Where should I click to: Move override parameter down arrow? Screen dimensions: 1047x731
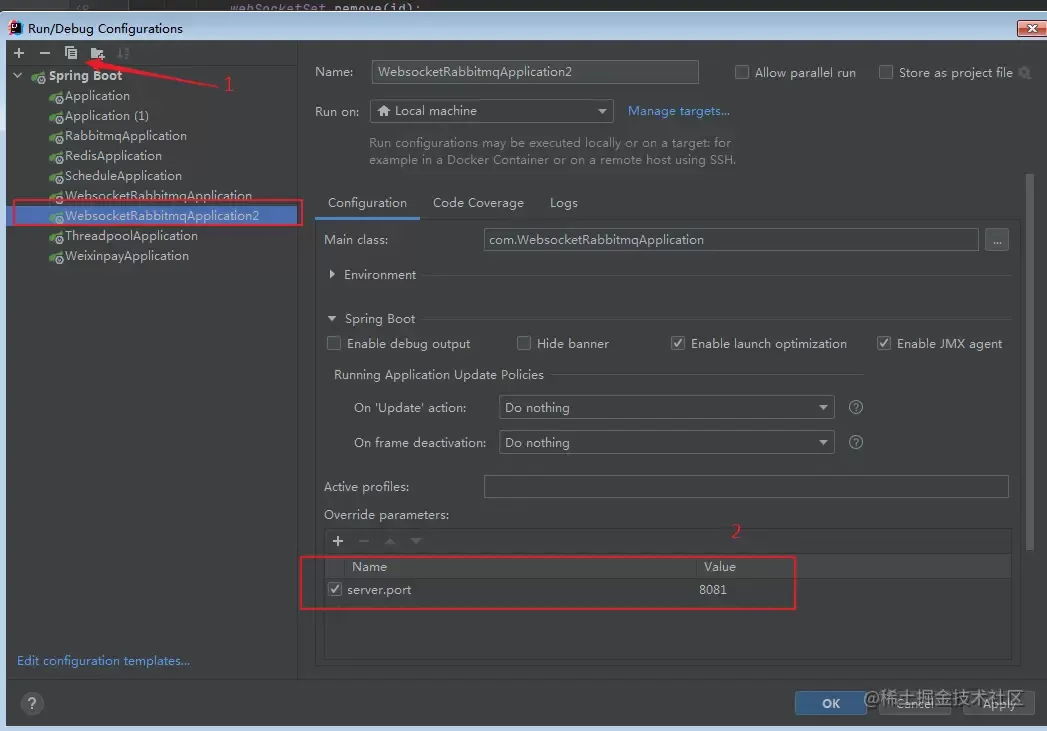tap(416, 541)
